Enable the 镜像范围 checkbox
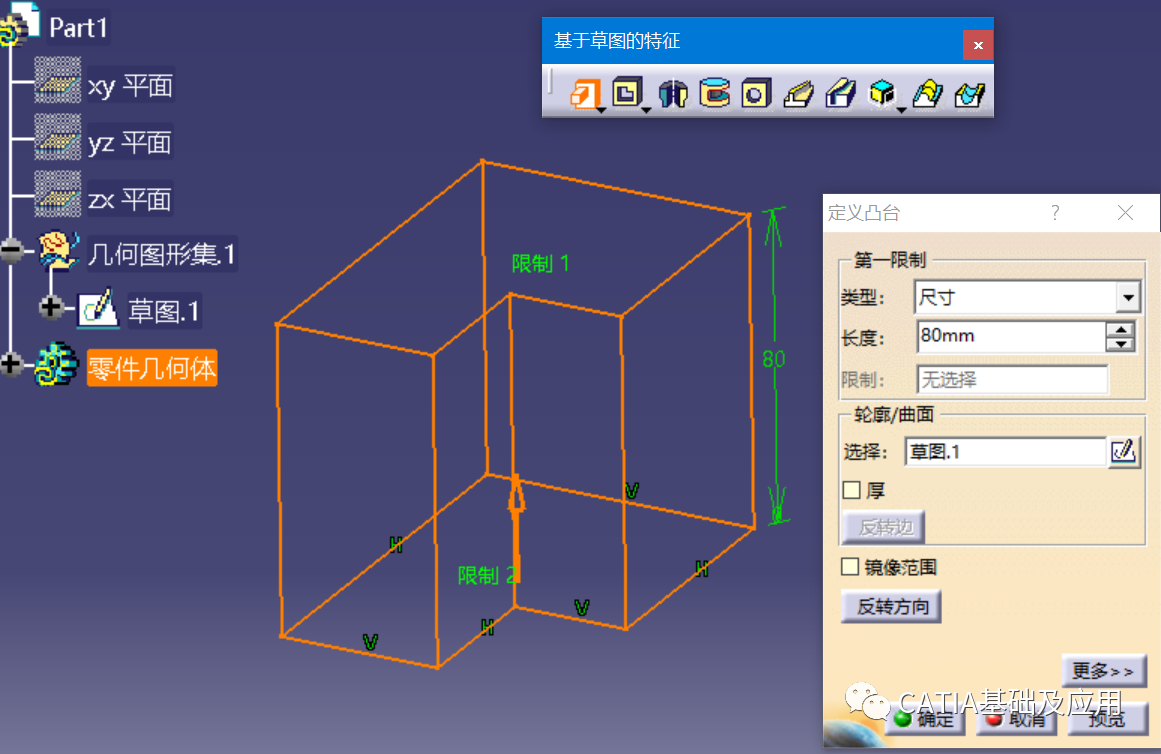This screenshot has height=754, width=1161. click(850, 567)
